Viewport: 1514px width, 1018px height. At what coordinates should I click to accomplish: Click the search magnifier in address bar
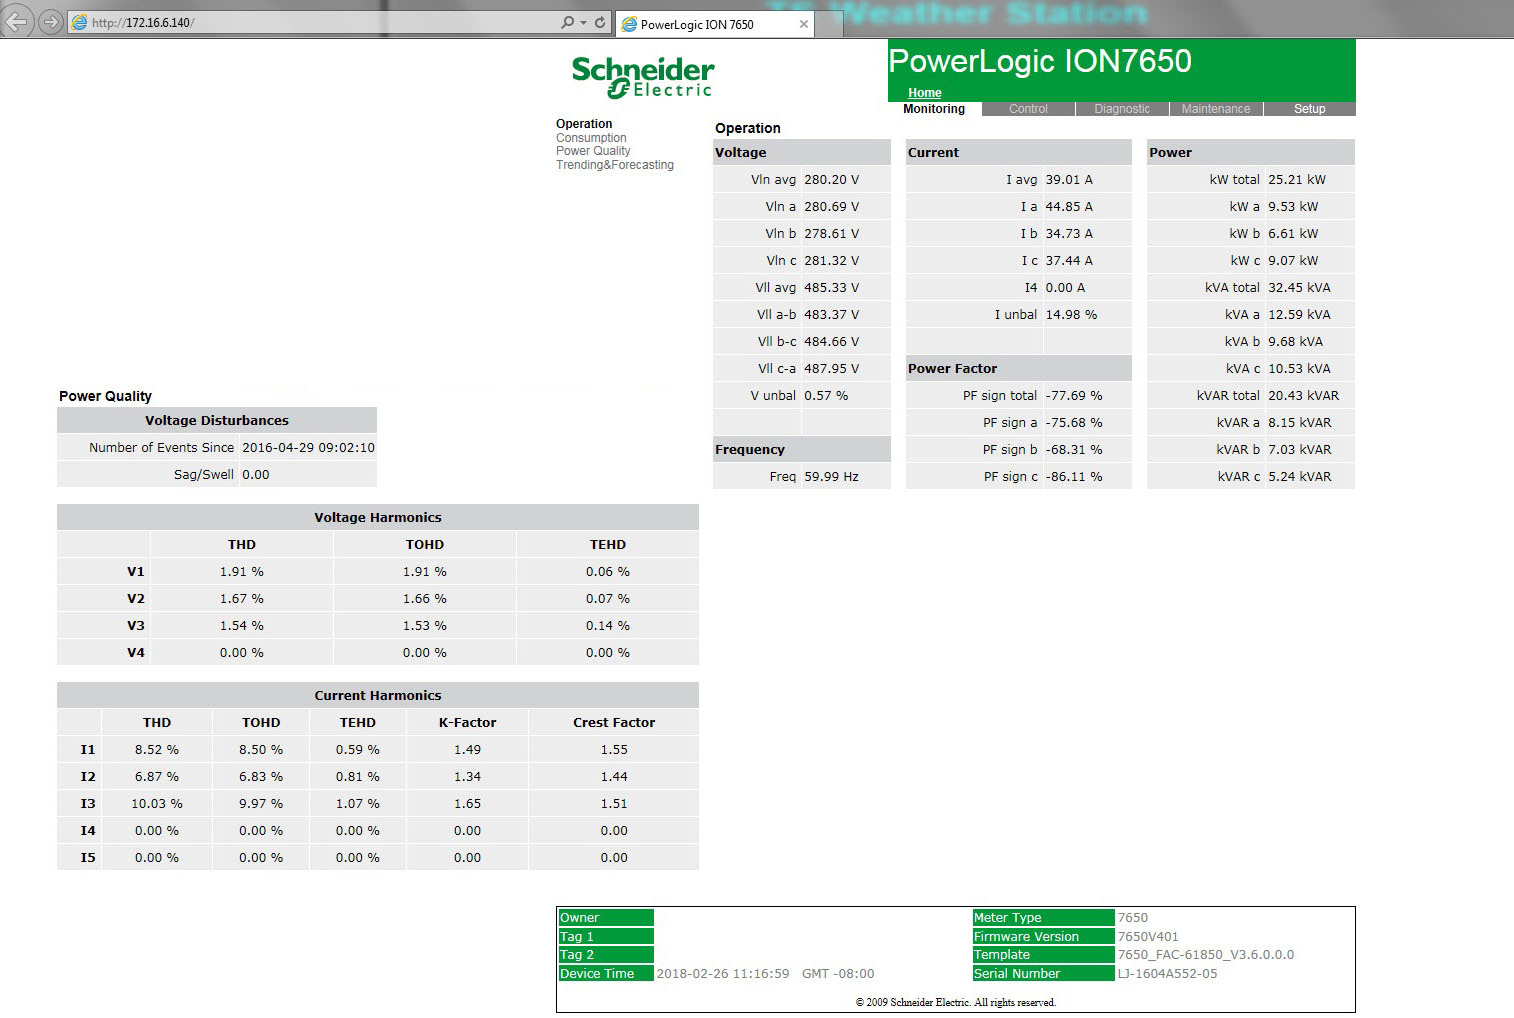(568, 22)
